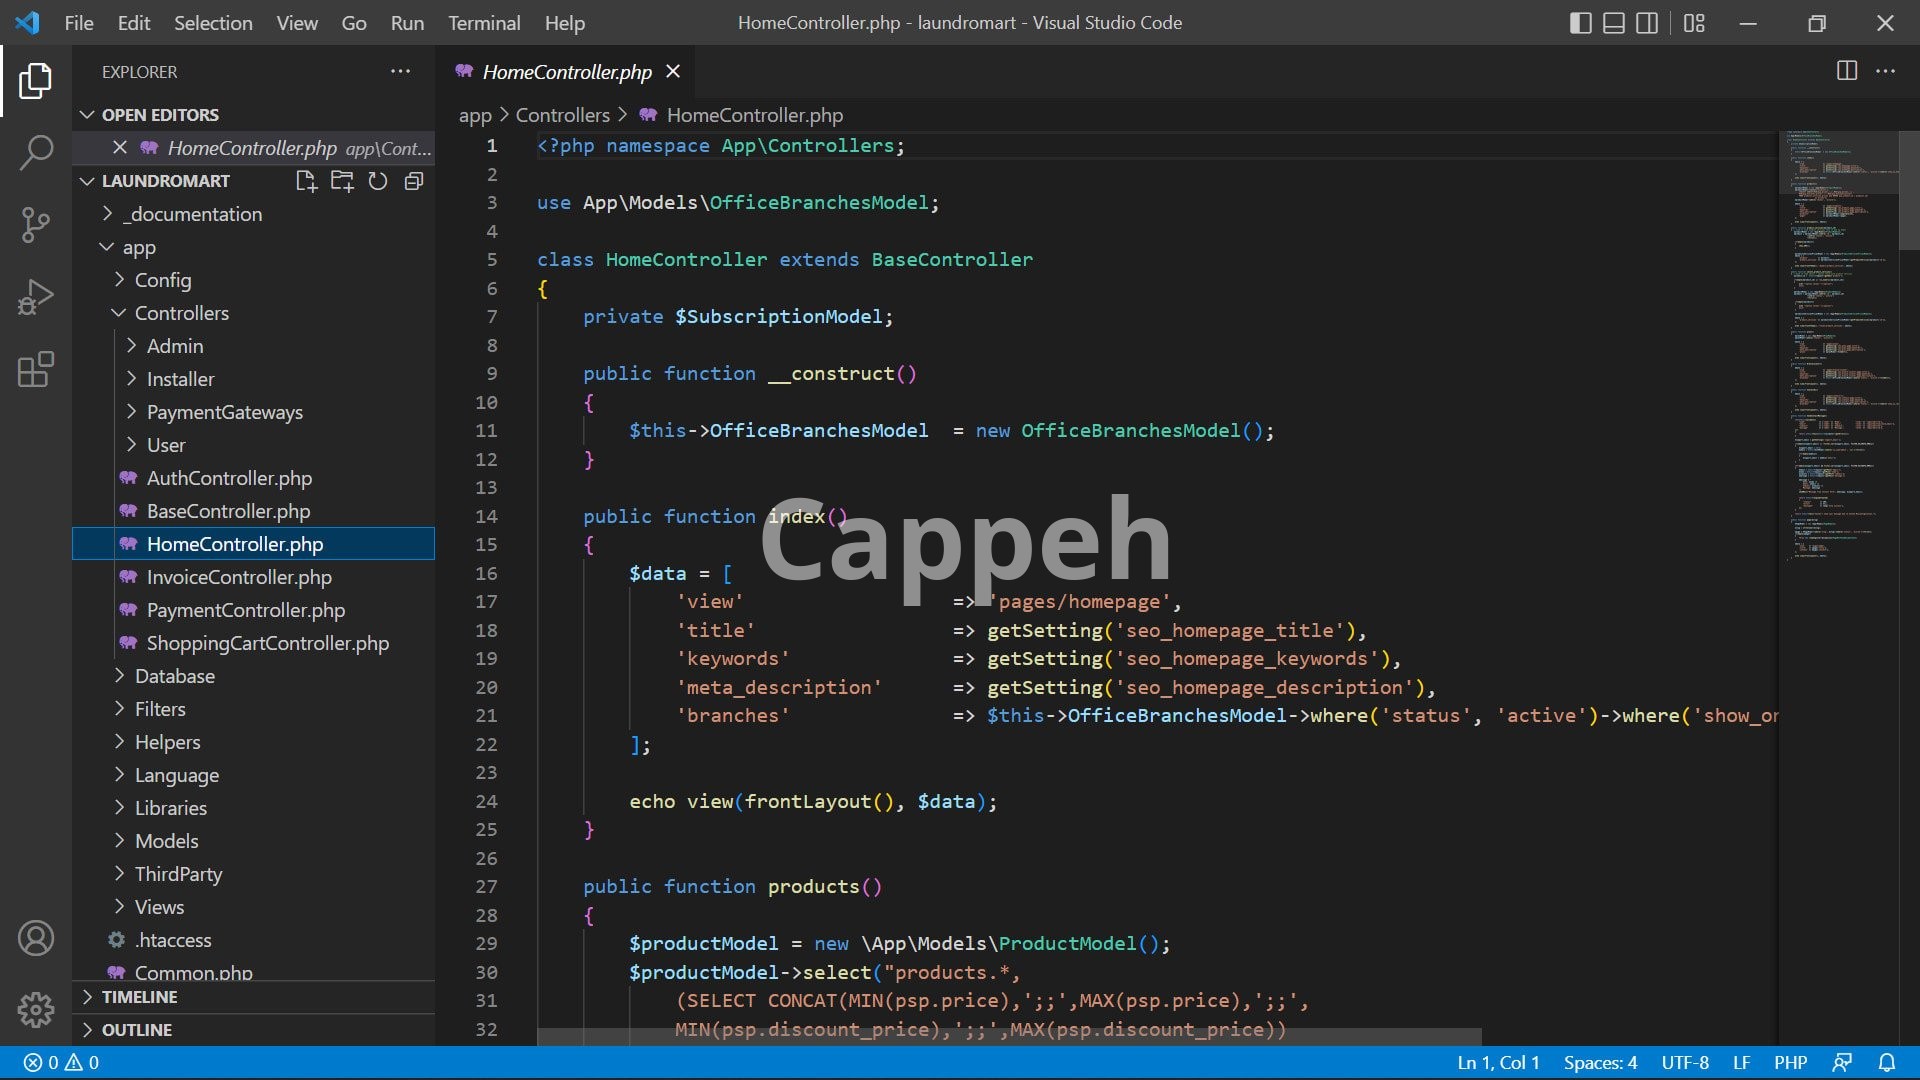Toggle Primary Side Bar layout button
Image resolution: width=1920 pixels, height=1080 pixels.
[1581, 23]
